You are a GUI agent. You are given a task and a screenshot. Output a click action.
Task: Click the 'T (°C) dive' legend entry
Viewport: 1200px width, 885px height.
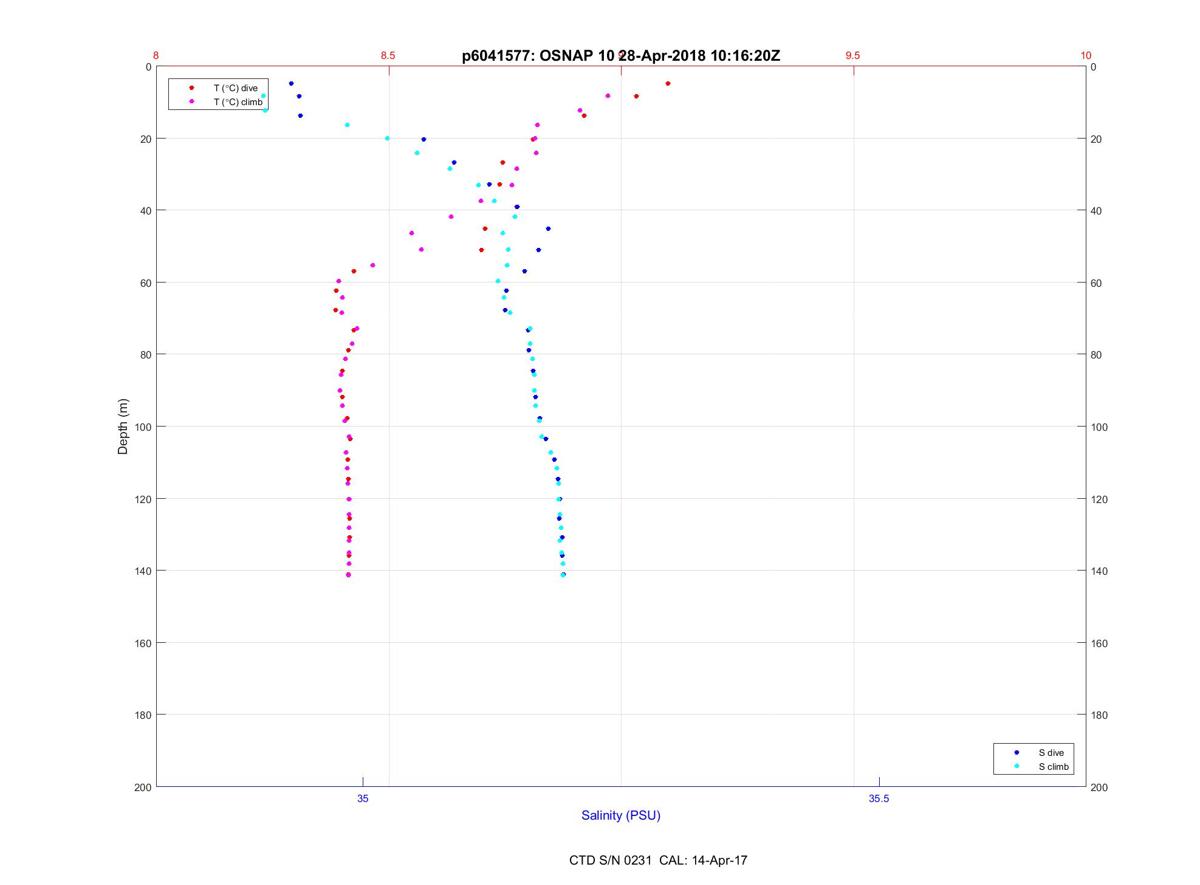coord(235,88)
